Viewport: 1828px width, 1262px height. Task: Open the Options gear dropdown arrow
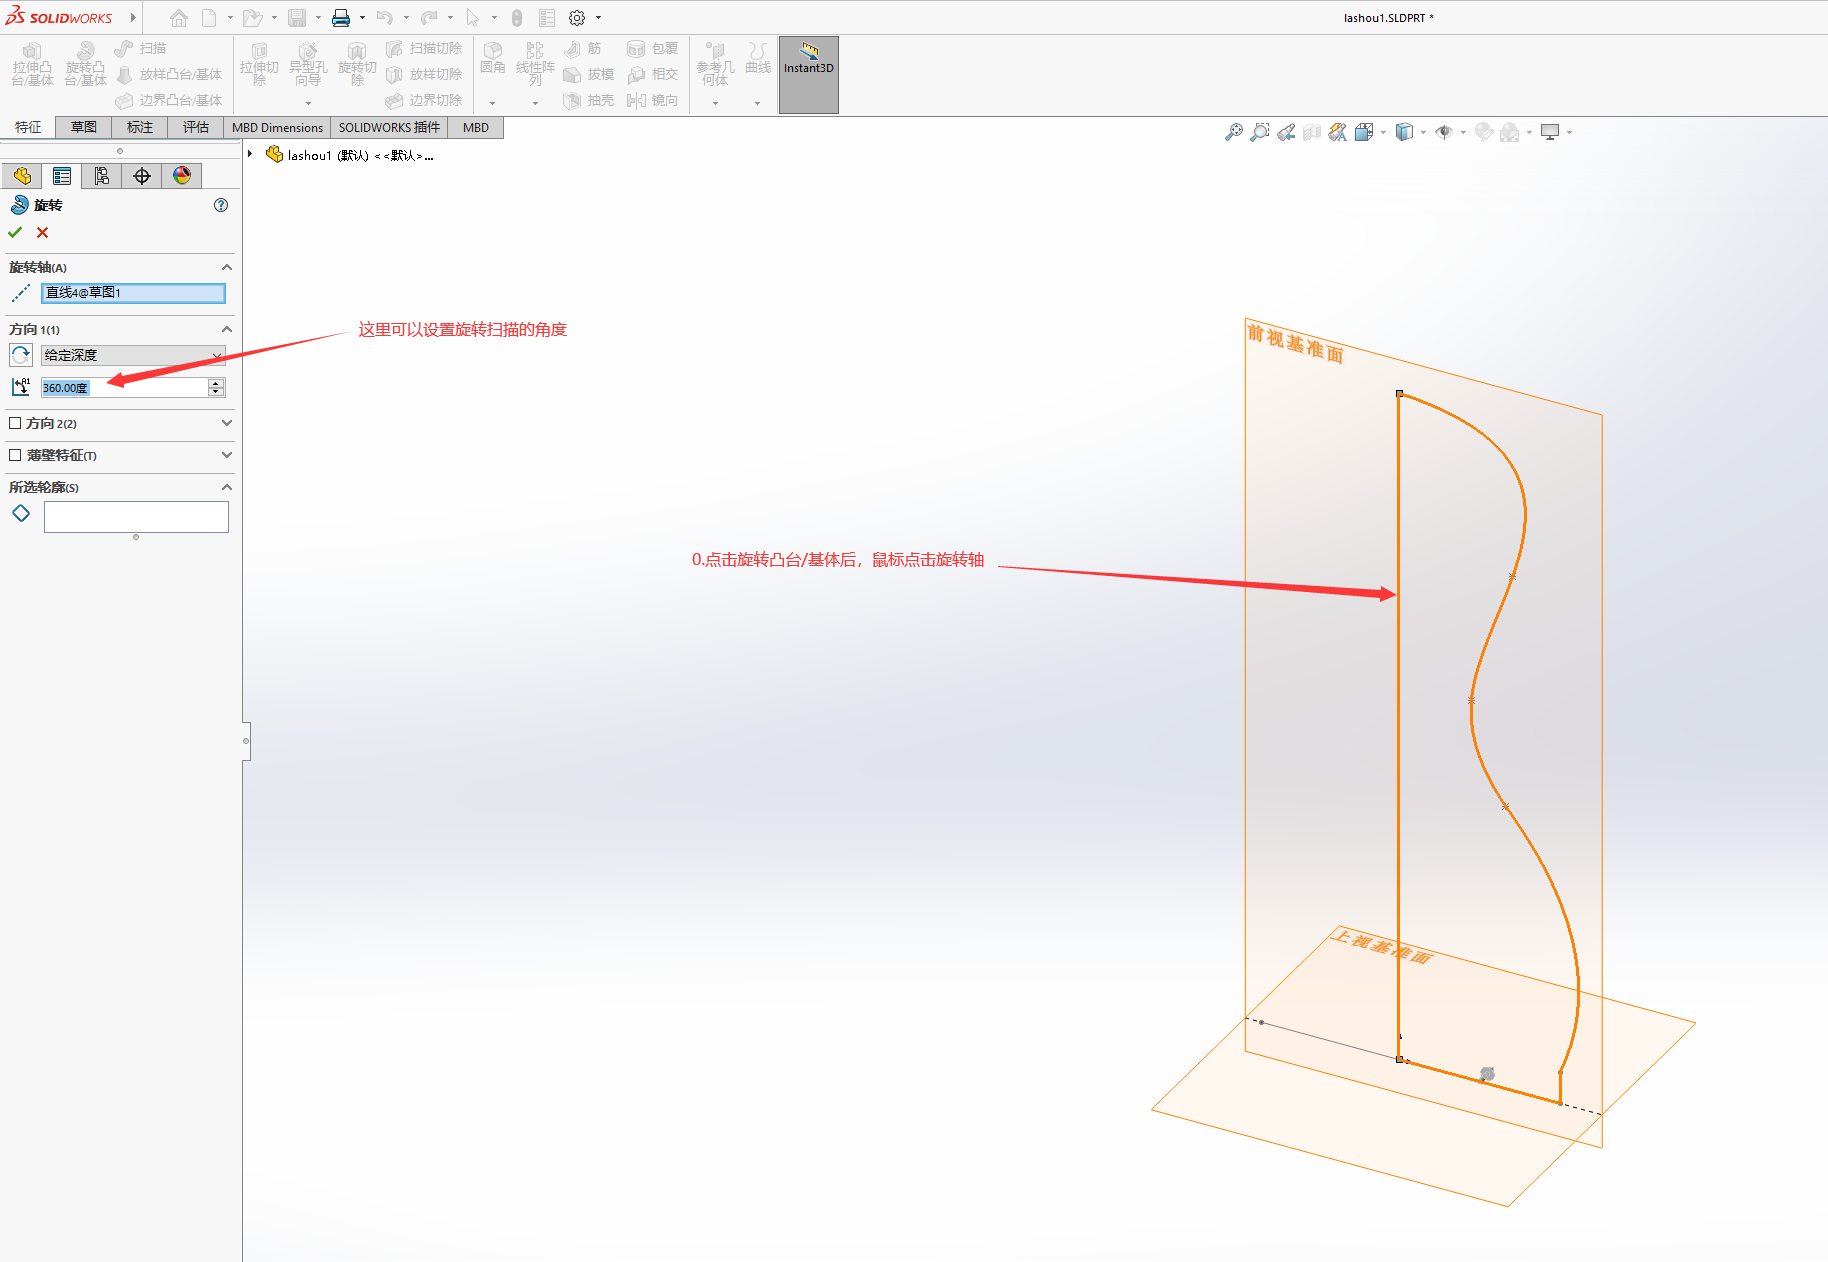598,18
